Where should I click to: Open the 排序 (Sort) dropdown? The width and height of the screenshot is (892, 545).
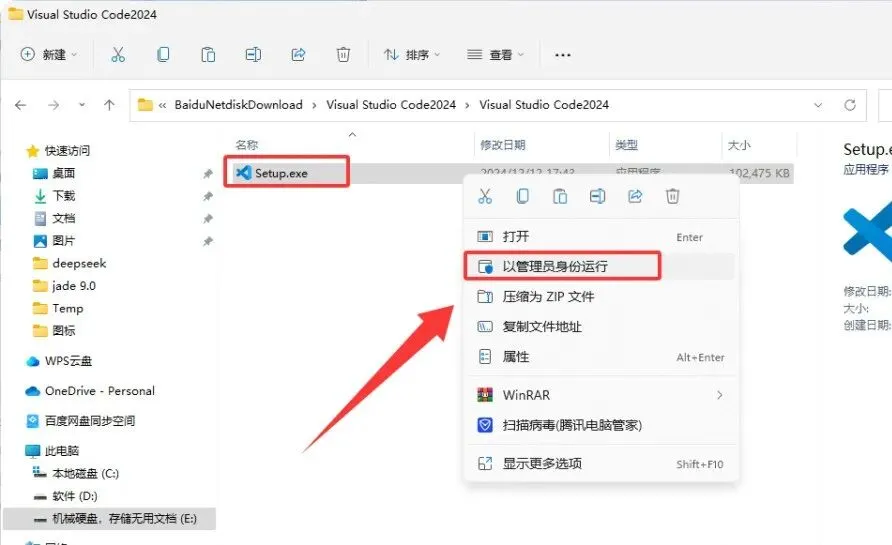[x=412, y=55]
